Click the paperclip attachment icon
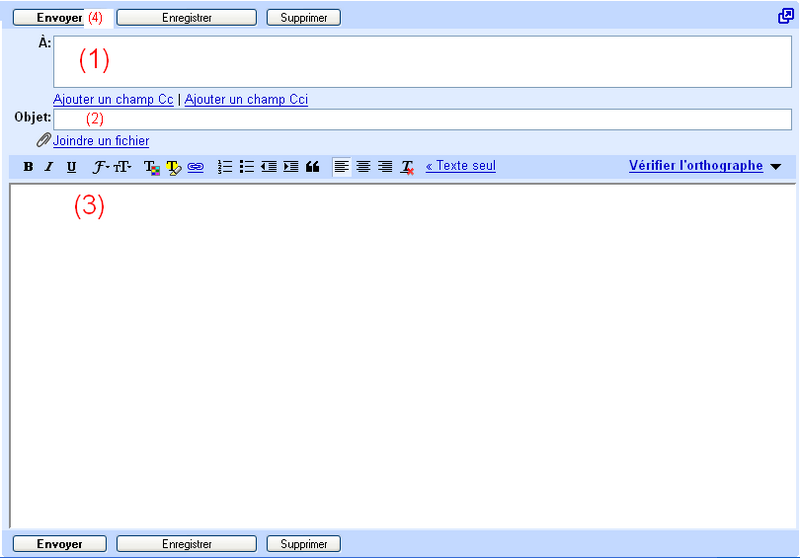 click(x=43, y=140)
